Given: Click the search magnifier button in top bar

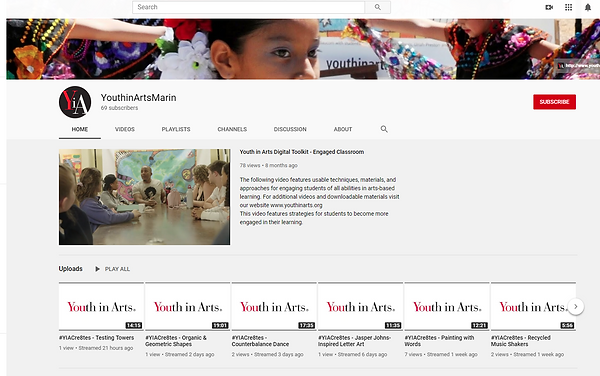Looking at the screenshot, I should tap(377, 7).
